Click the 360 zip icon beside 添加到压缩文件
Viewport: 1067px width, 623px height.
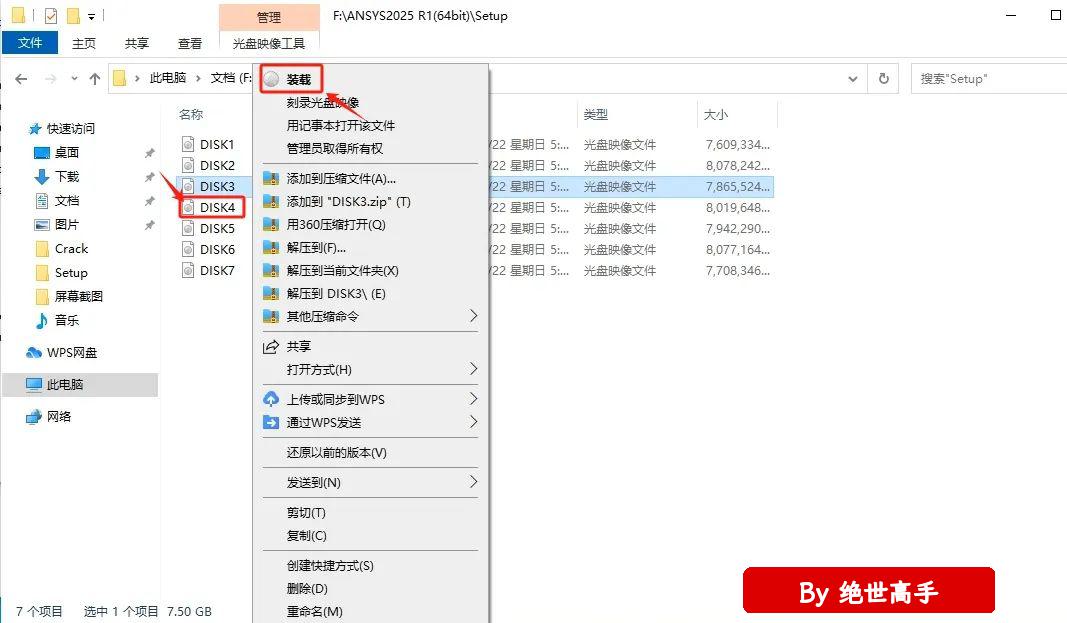point(271,179)
